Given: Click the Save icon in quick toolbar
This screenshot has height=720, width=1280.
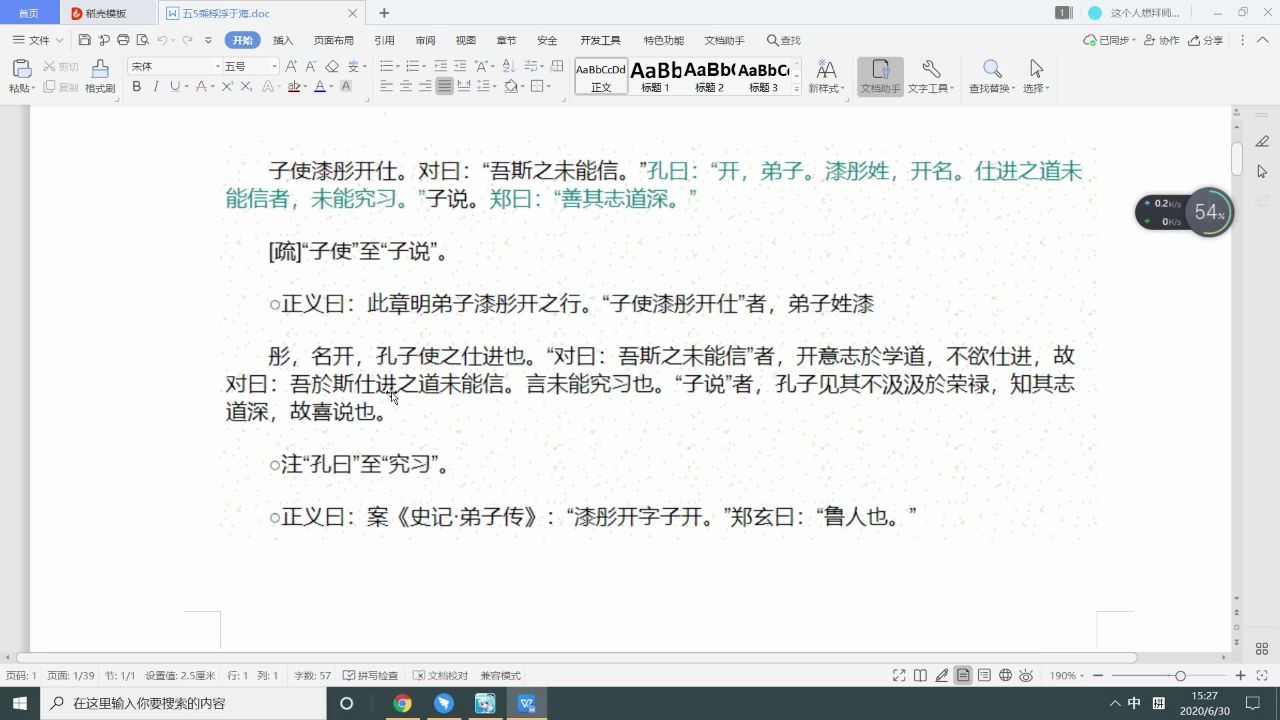Looking at the screenshot, I should pyautogui.click(x=84, y=40).
